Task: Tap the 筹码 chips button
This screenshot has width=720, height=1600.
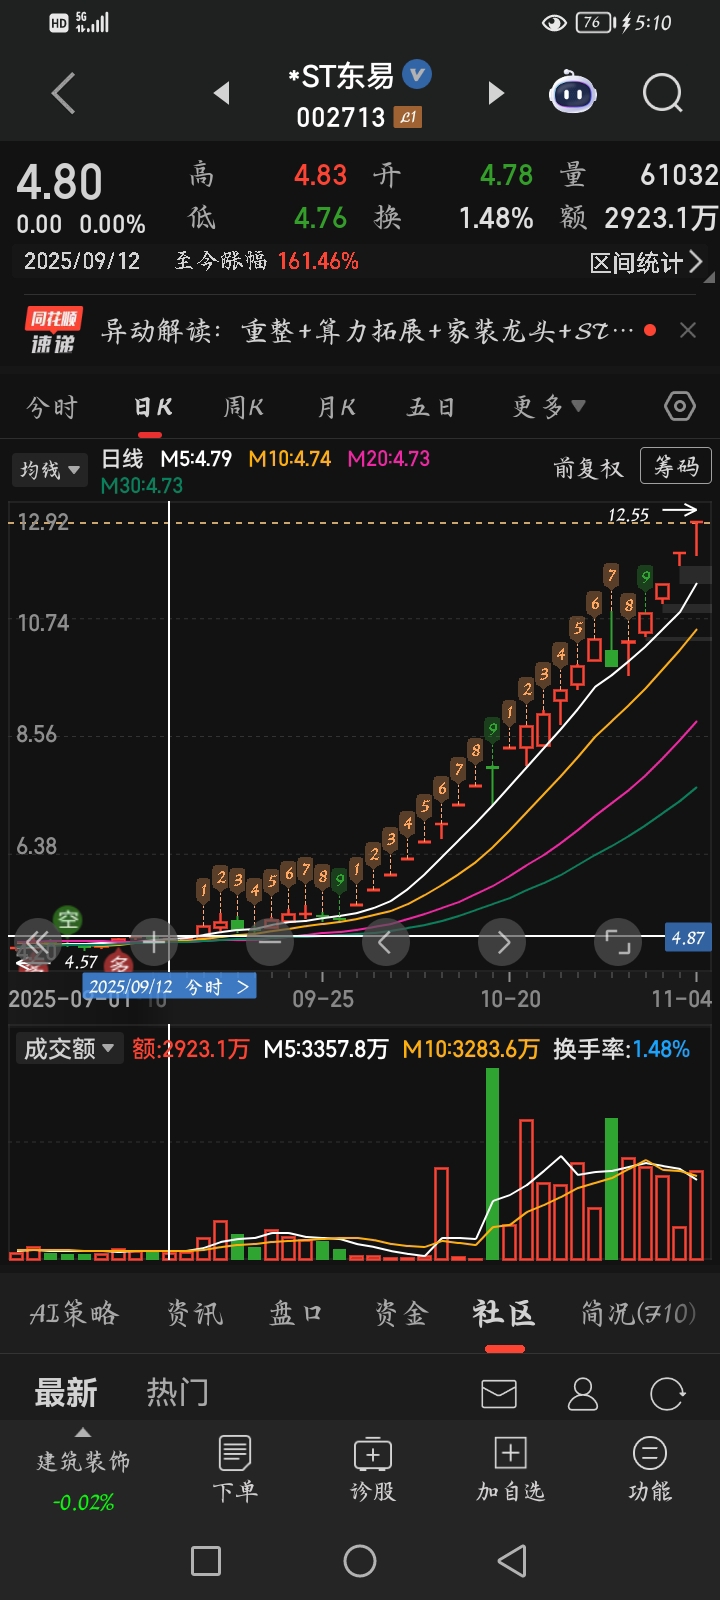Action: click(676, 467)
